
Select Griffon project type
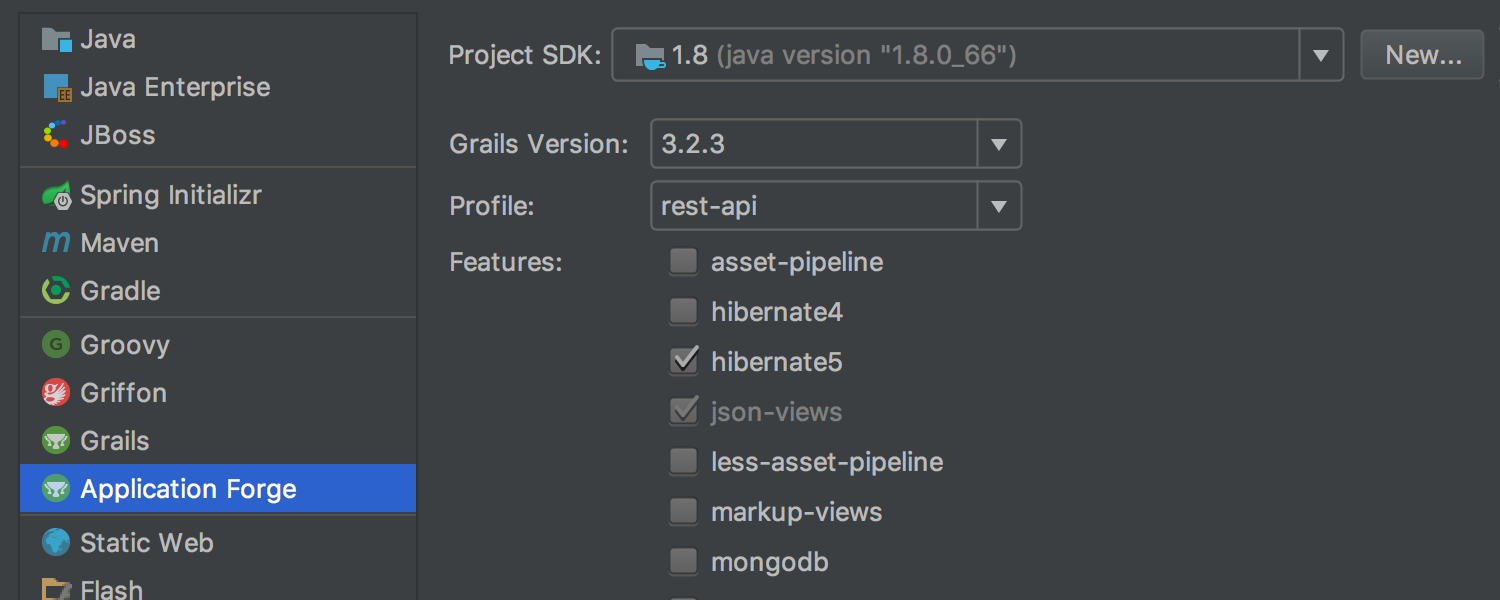point(218,393)
